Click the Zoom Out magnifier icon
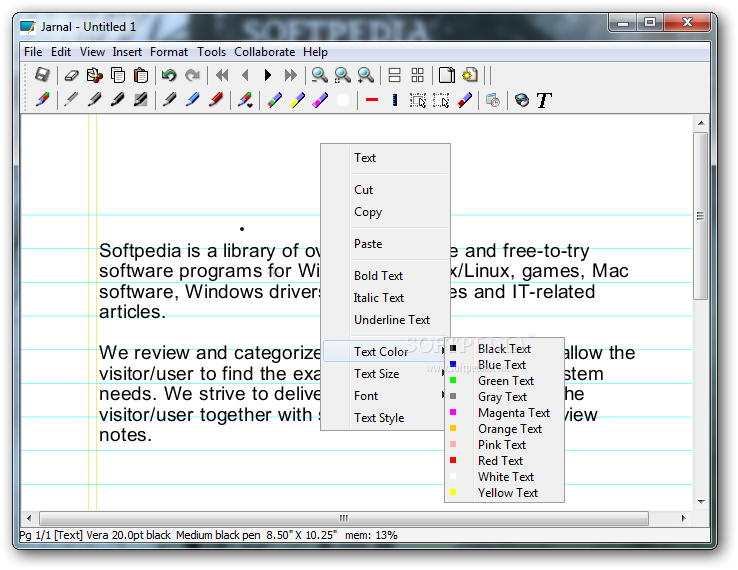Viewport: 738px width, 570px height. 320,75
